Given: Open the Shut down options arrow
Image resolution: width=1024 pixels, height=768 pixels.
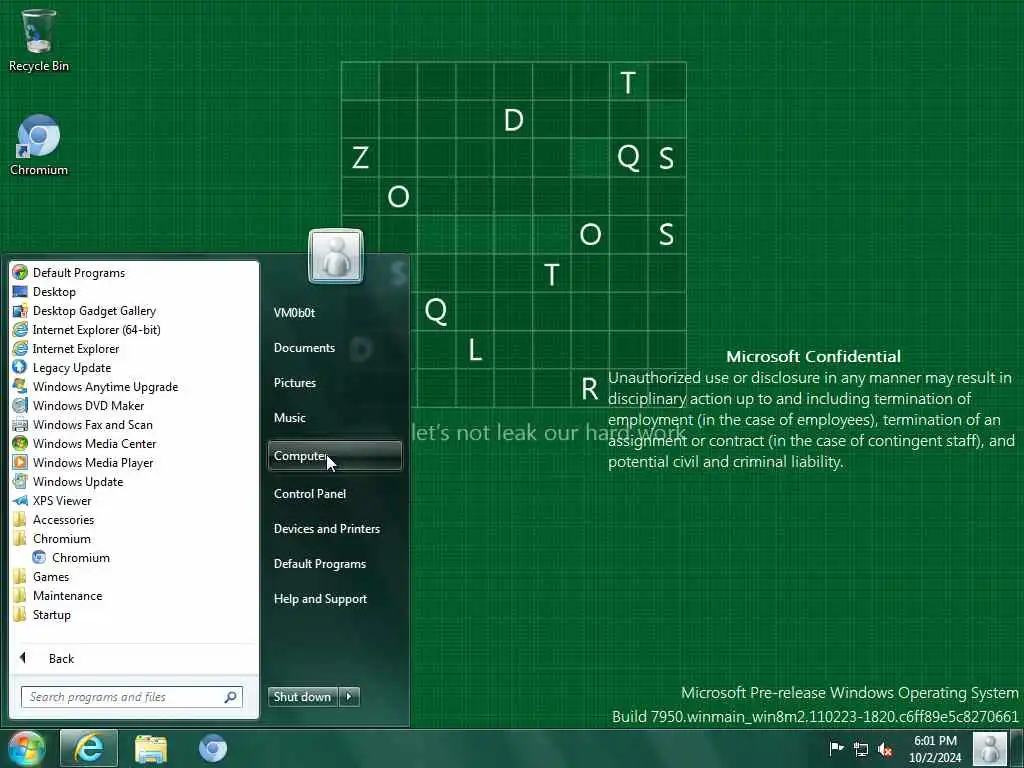Looking at the screenshot, I should 349,696.
